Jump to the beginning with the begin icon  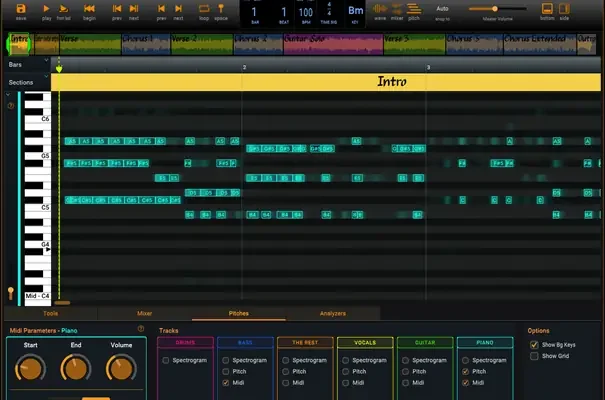pyautogui.click(x=89, y=9)
